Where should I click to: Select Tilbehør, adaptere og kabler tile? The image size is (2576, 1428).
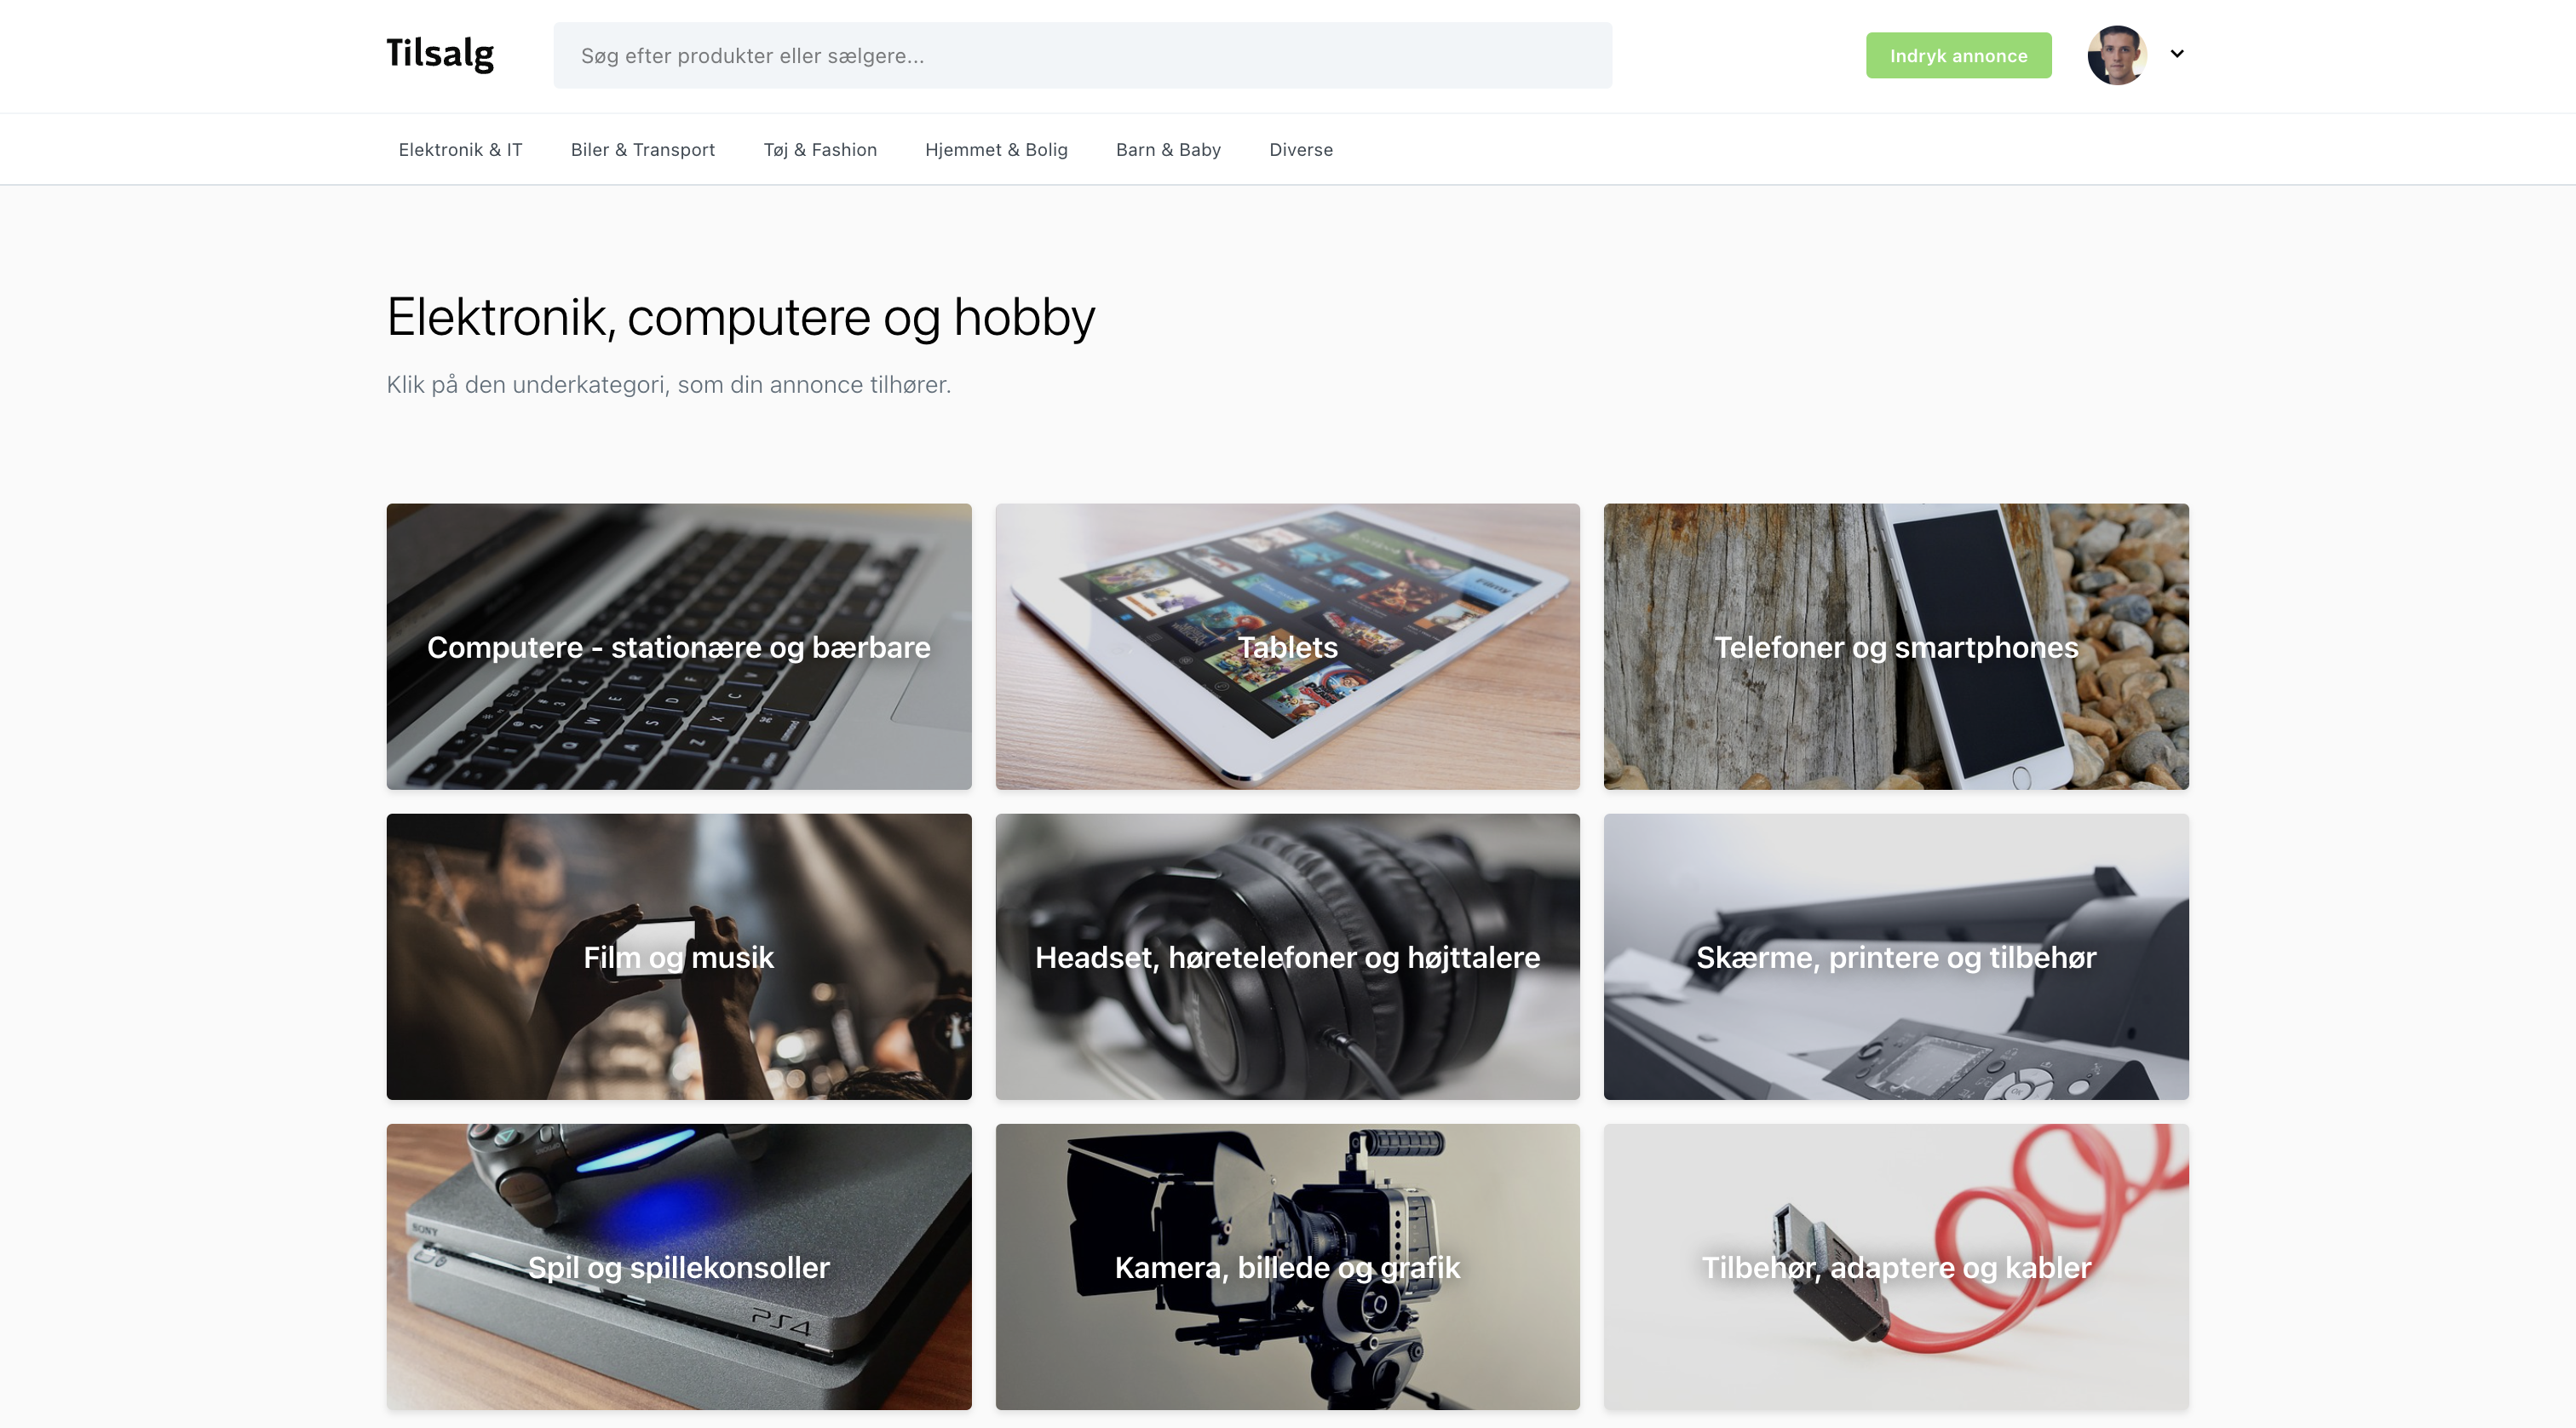1896,1266
